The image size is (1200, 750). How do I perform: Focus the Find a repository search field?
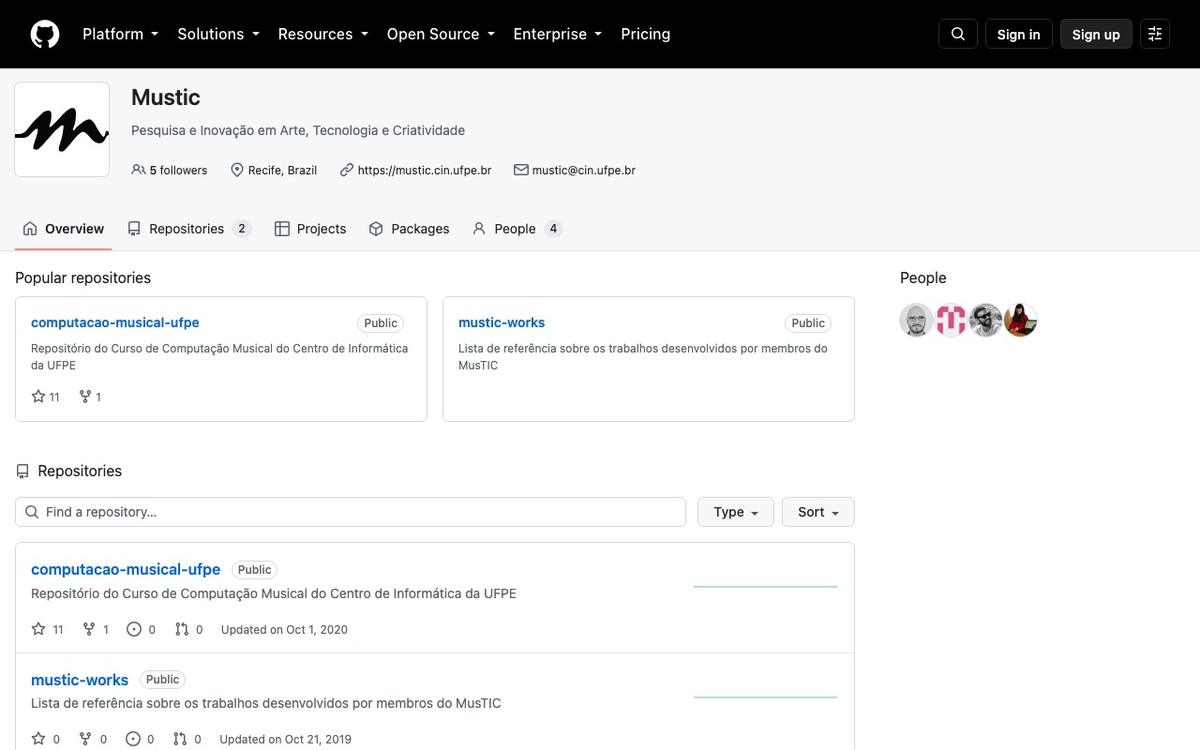pyautogui.click(x=350, y=512)
